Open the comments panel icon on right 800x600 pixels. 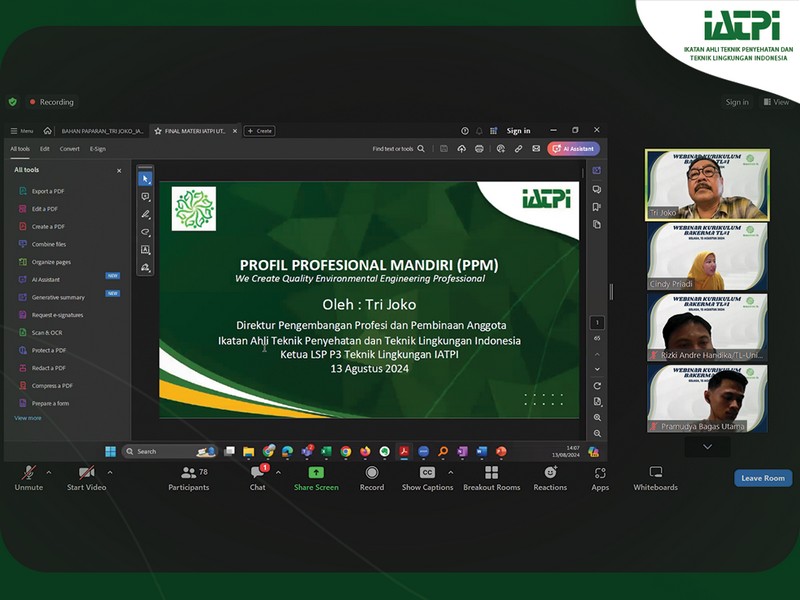596,189
